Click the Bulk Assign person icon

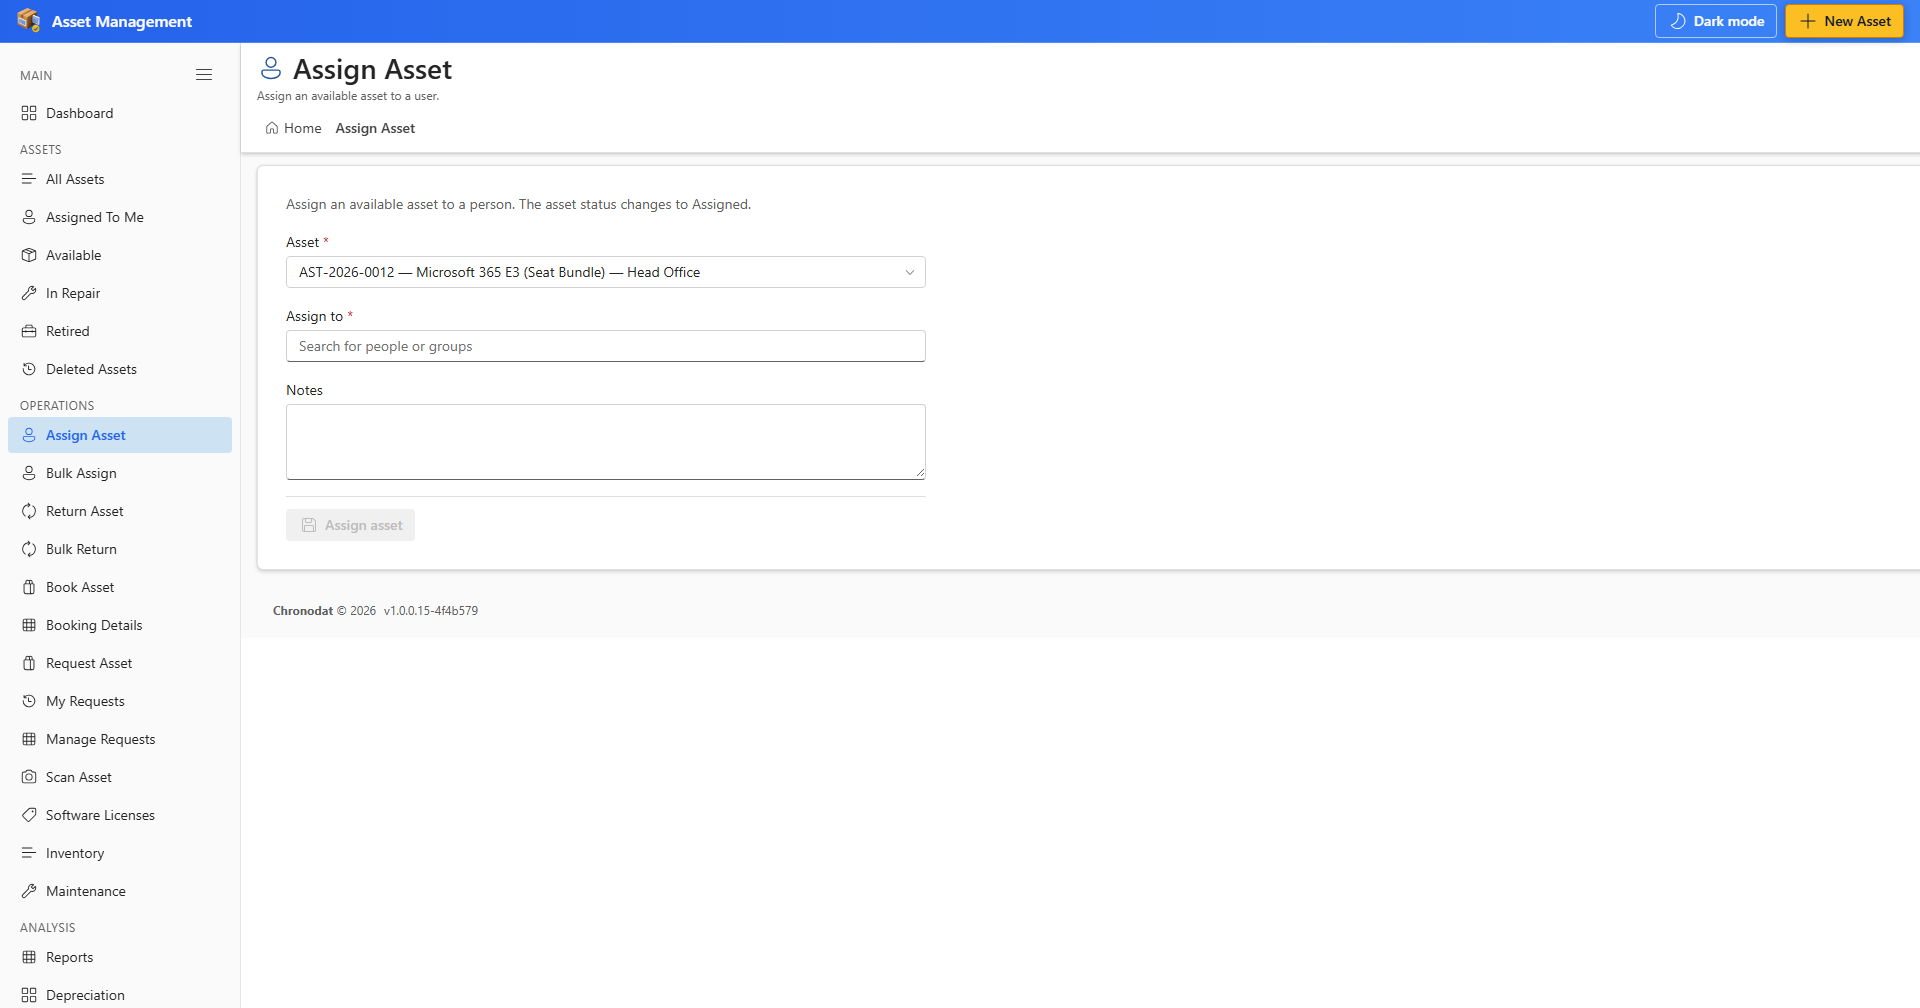pyautogui.click(x=29, y=473)
